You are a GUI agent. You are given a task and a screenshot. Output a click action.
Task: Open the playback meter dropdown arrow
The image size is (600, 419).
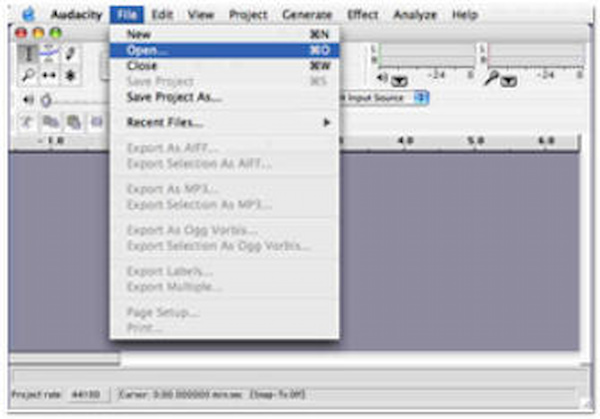[399, 81]
